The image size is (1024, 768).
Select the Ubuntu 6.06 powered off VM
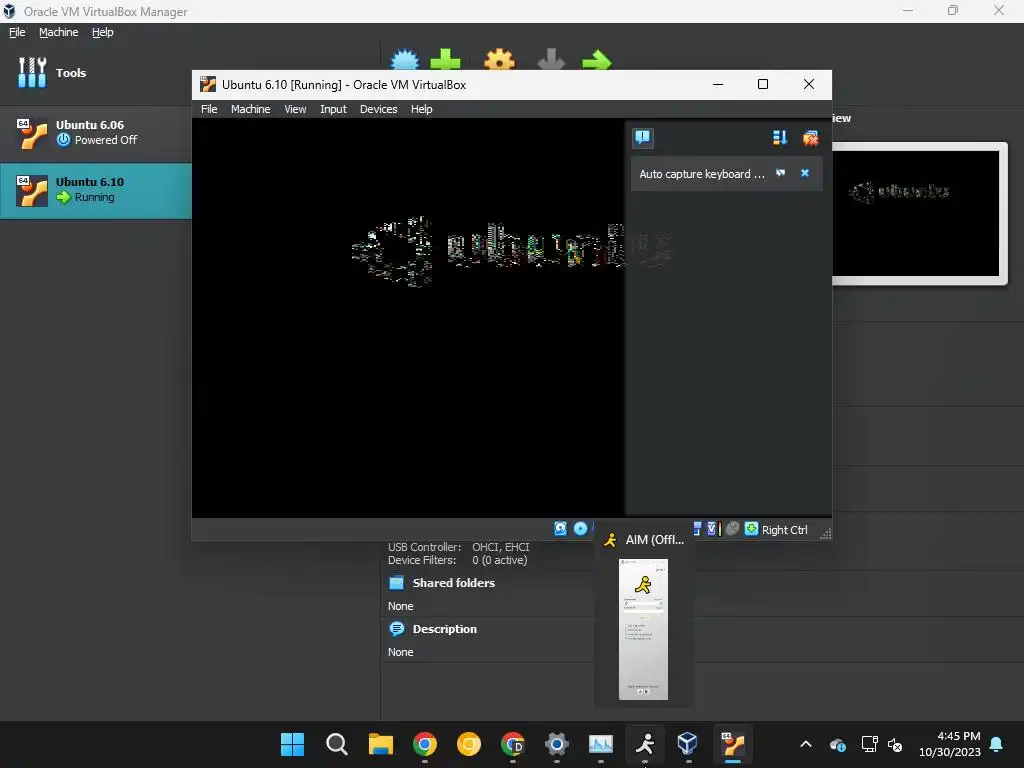click(96, 133)
